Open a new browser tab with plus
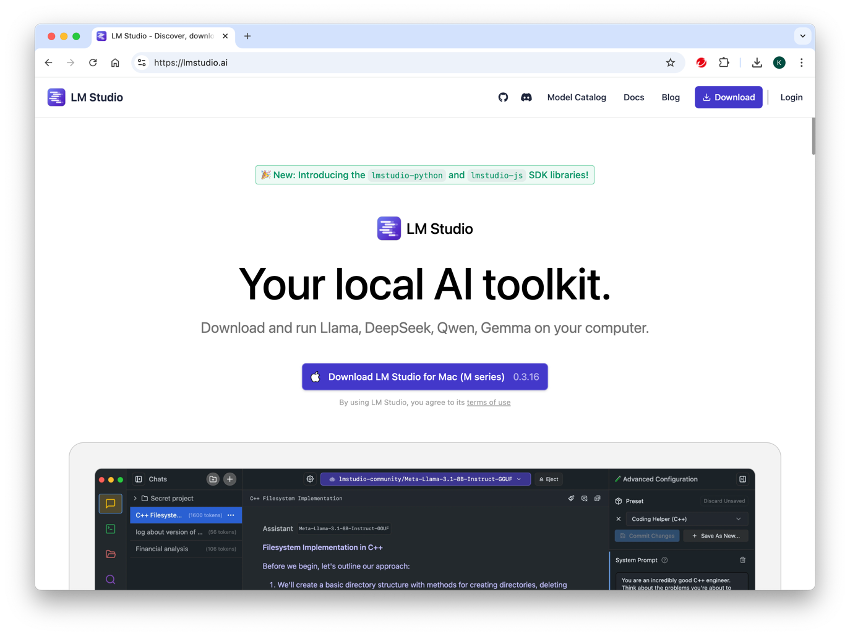The height and width of the screenshot is (636, 850). 247,36
